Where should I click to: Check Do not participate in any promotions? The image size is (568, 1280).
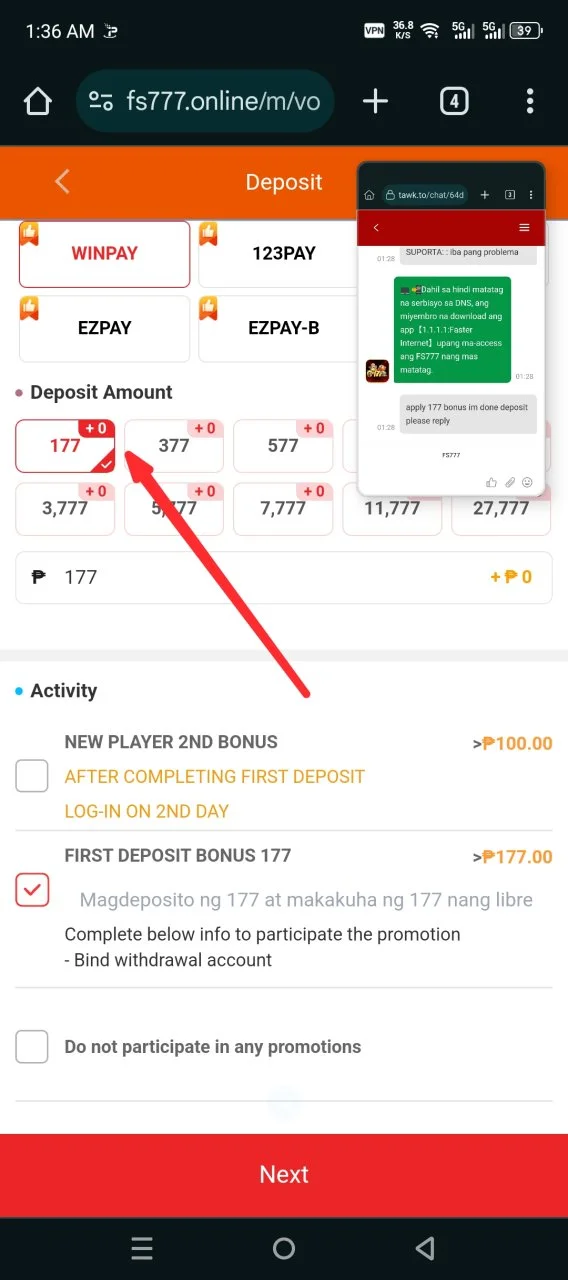tap(32, 1047)
